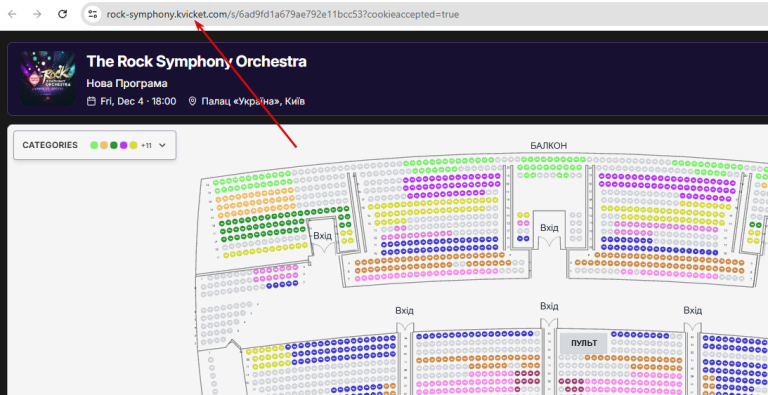
Task: Open site information icon in address bar
Action: coord(93,14)
